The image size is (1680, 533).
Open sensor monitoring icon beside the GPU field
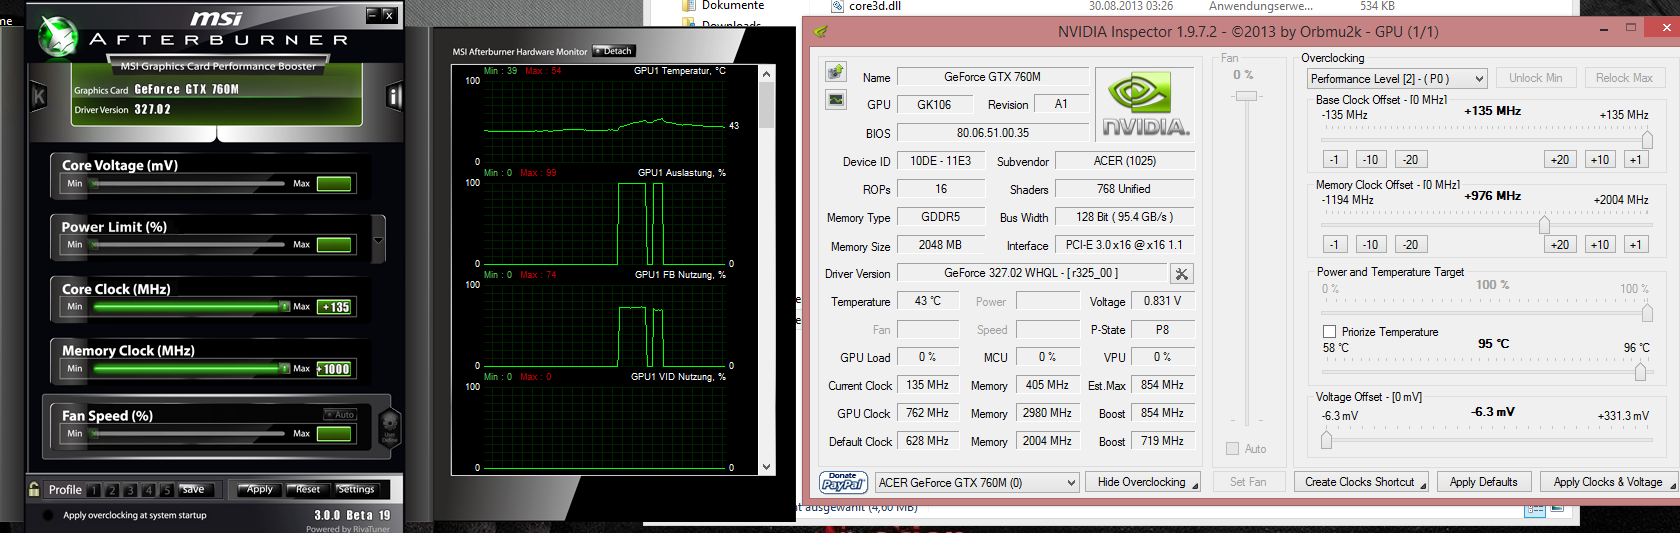[x=835, y=99]
